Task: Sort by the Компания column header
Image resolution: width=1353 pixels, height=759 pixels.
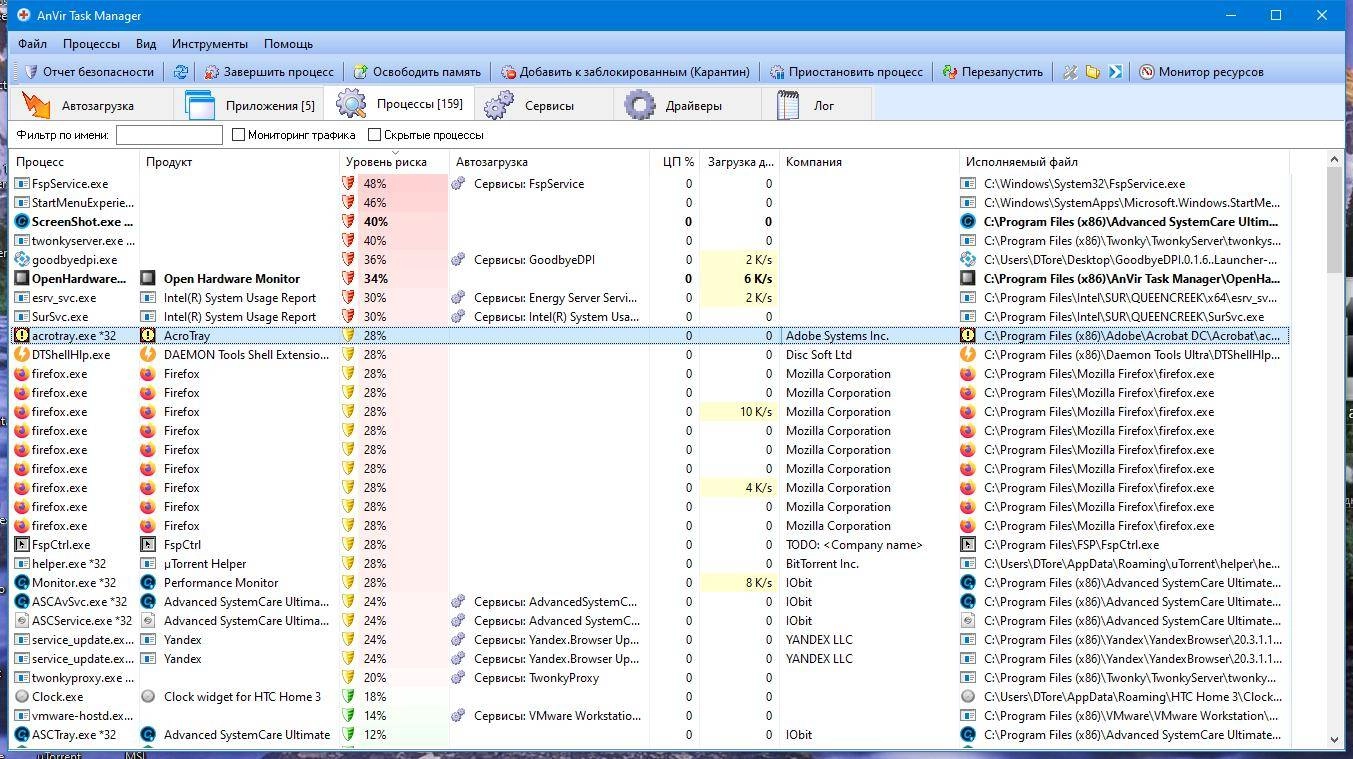Action: coord(869,162)
